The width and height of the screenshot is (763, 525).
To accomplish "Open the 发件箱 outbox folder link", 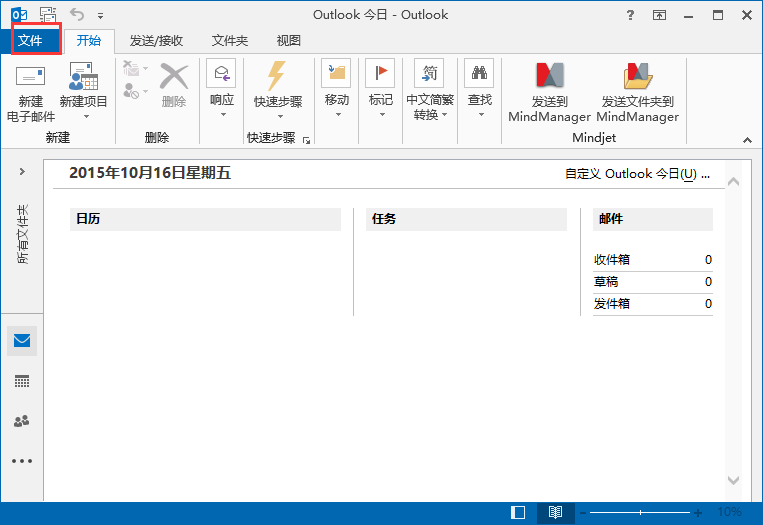I will (612, 304).
